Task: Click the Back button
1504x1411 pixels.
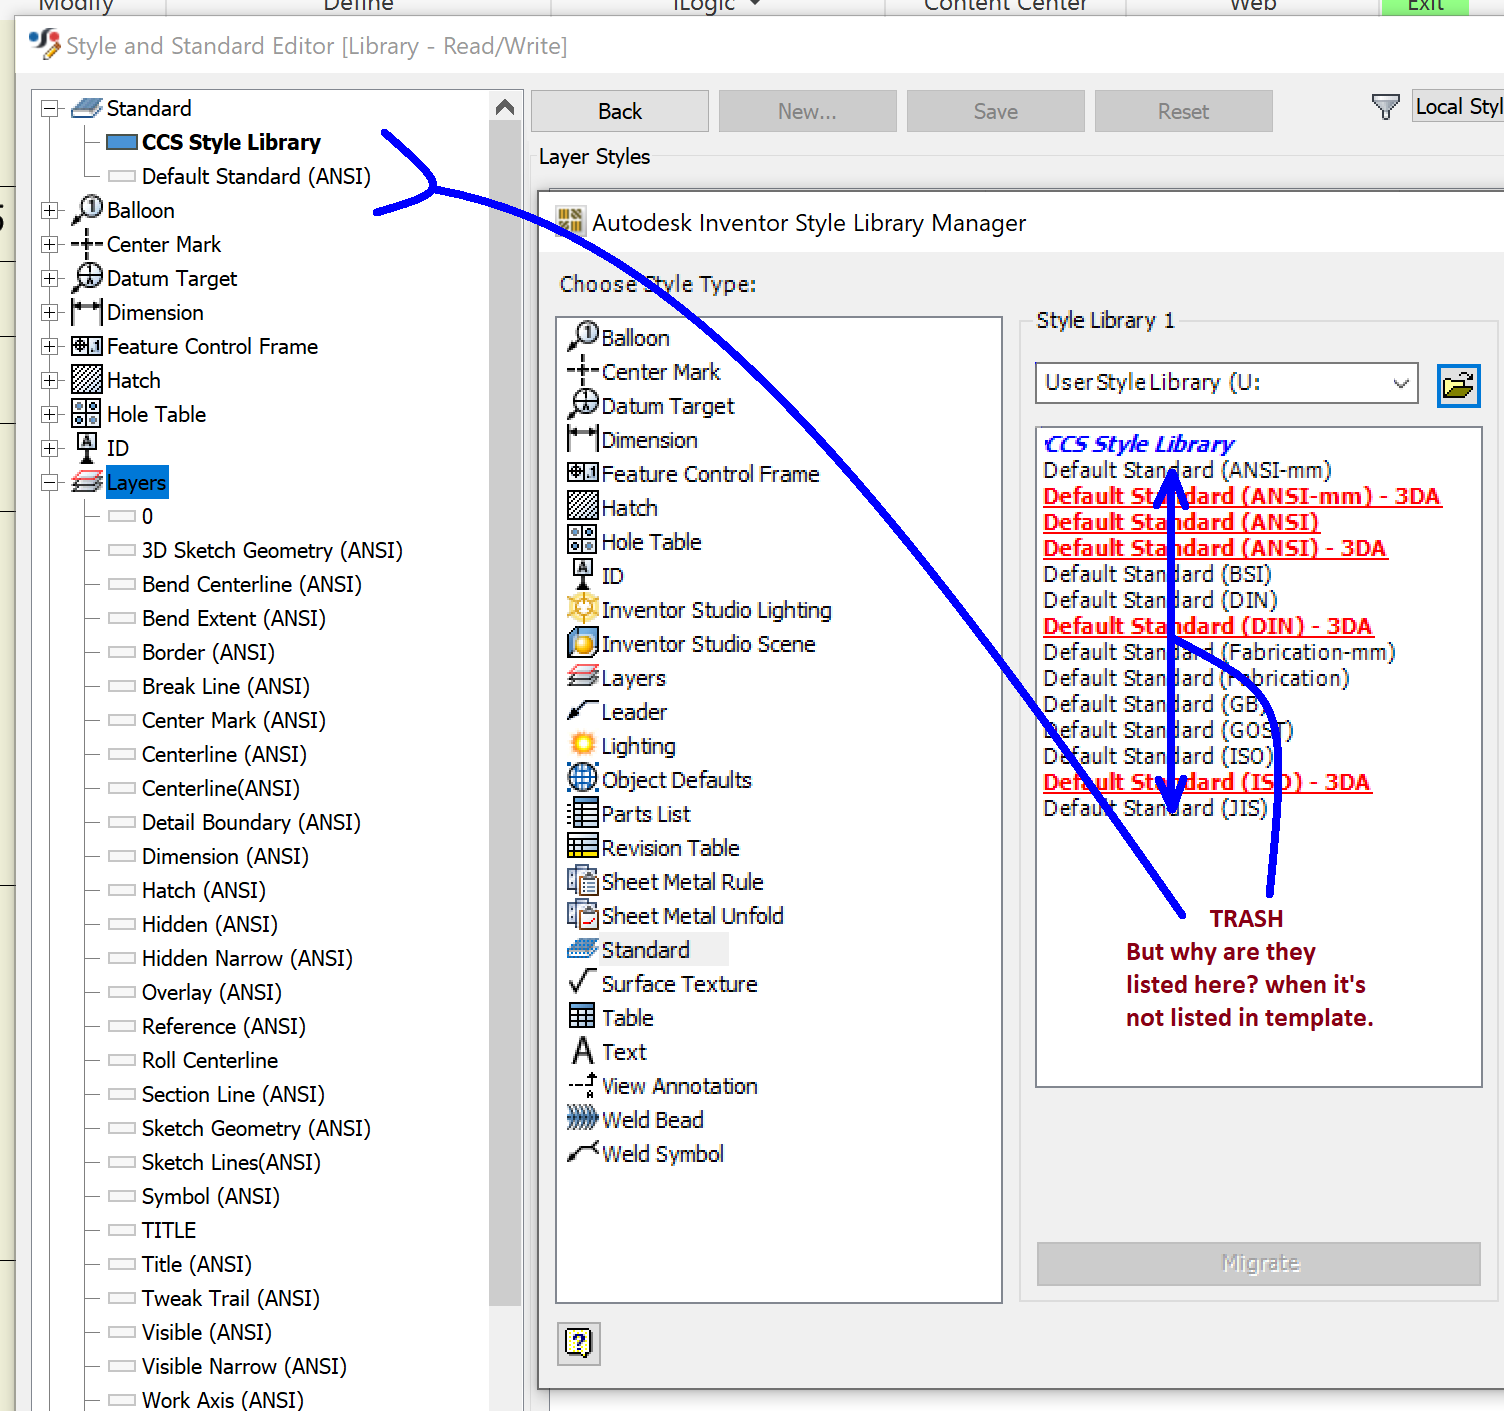Action: pos(620,111)
